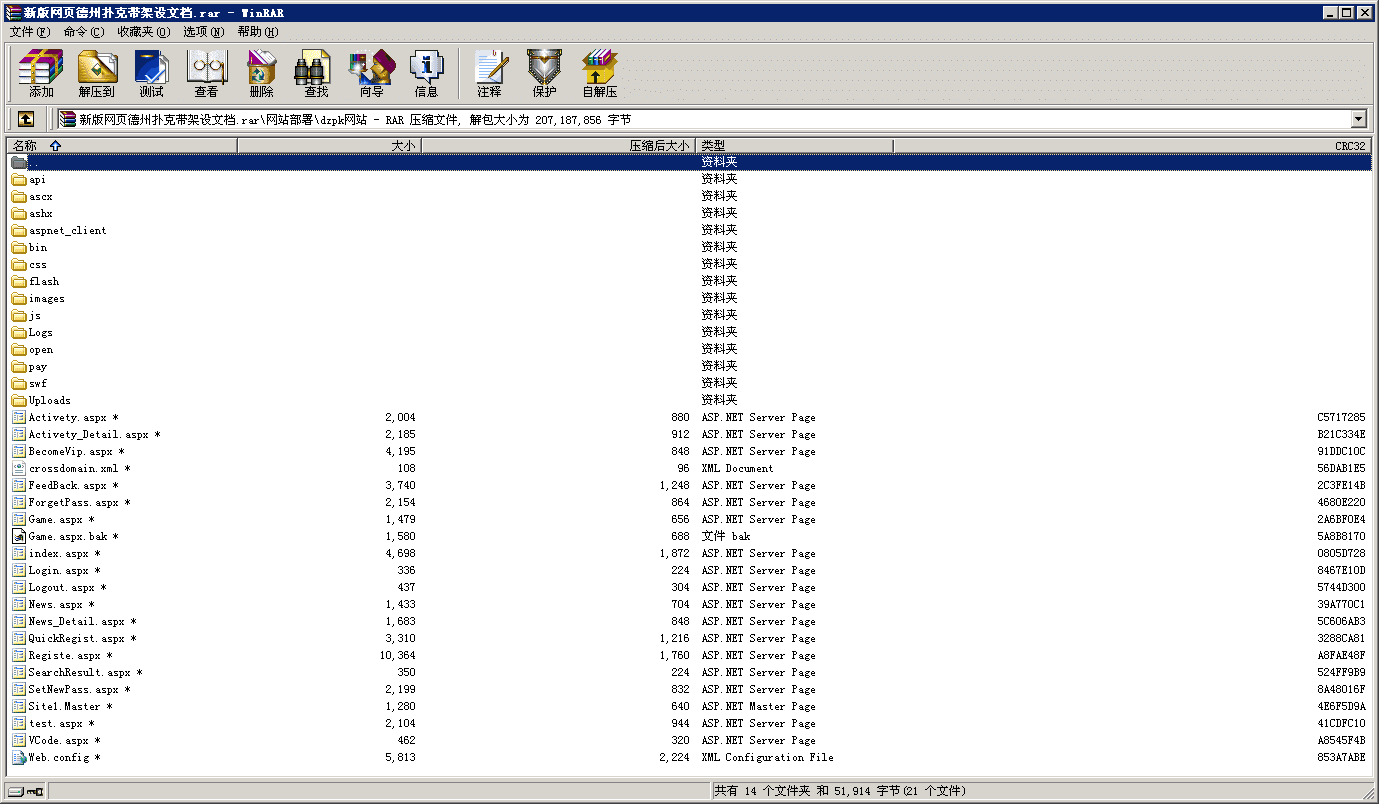Click the 删除 (Delete) toolbar icon
The width and height of the screenshot is (1379, 804).
(261, 74)
